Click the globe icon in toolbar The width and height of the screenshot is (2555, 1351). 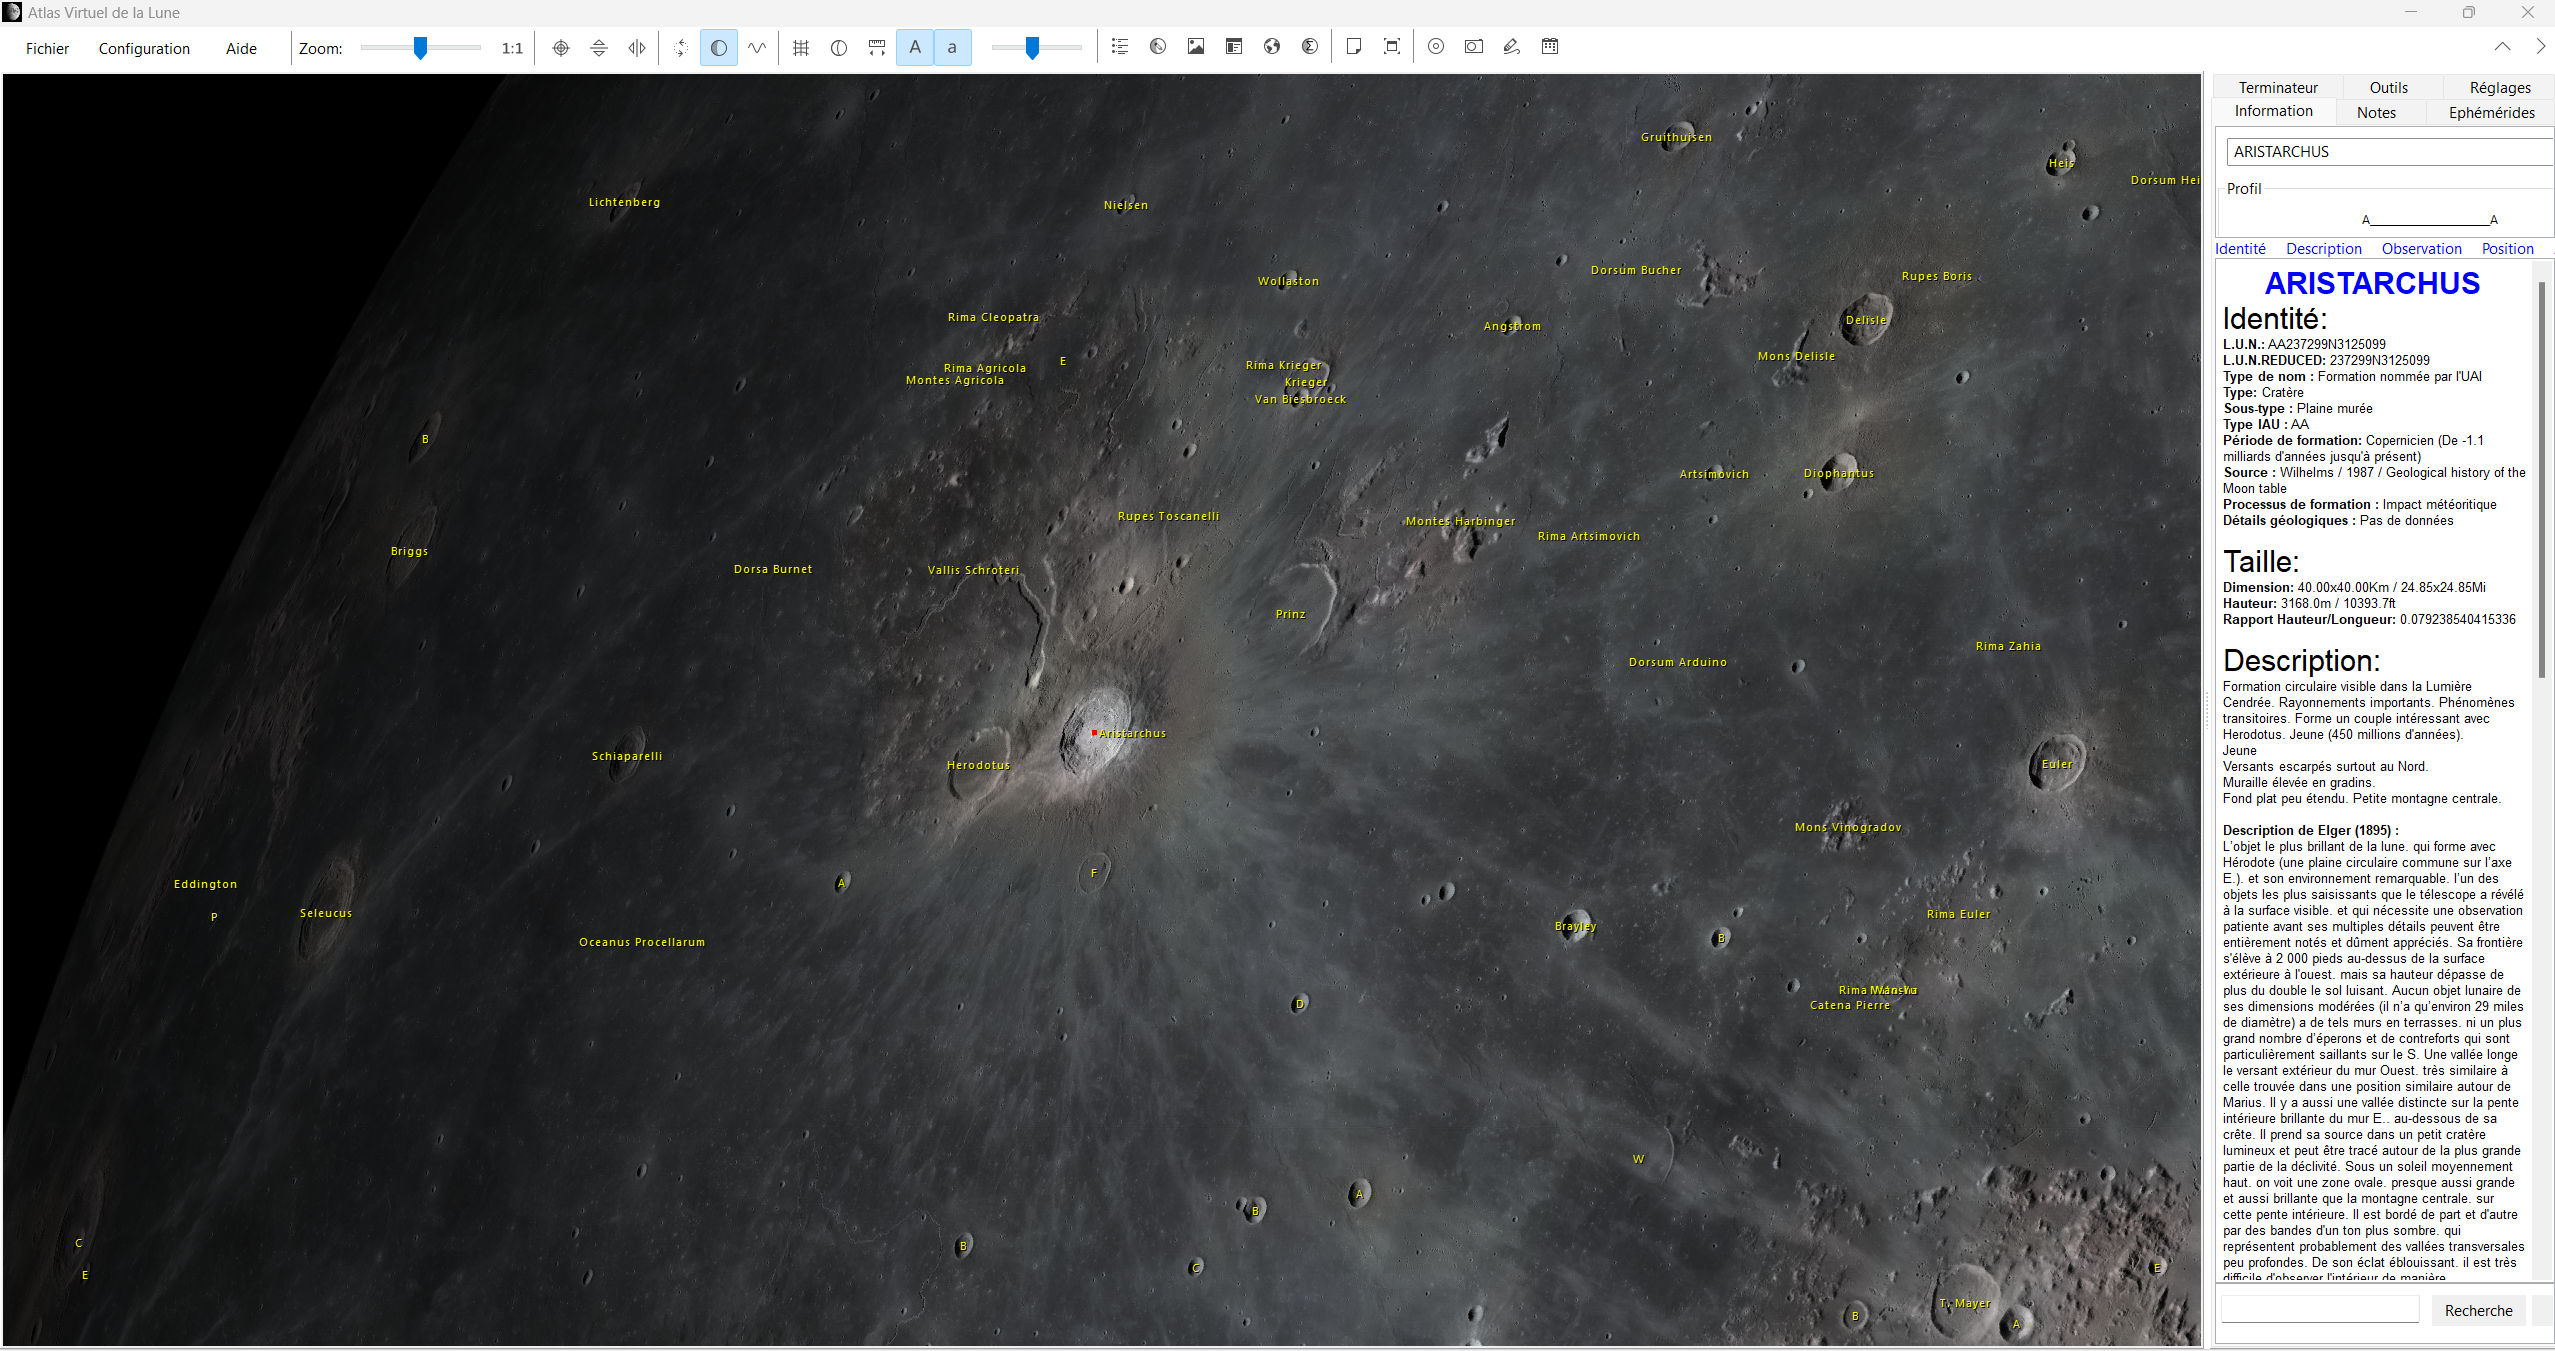pos(1272,47)
